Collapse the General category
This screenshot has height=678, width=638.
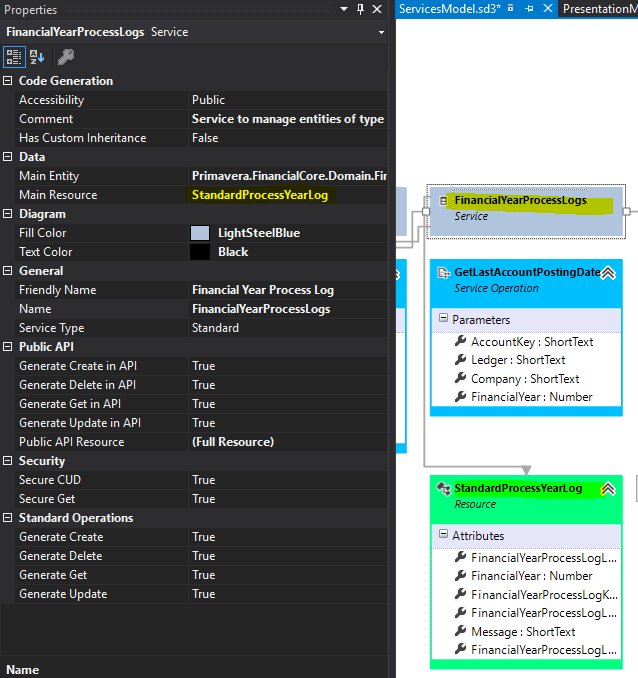coord(8,271)
